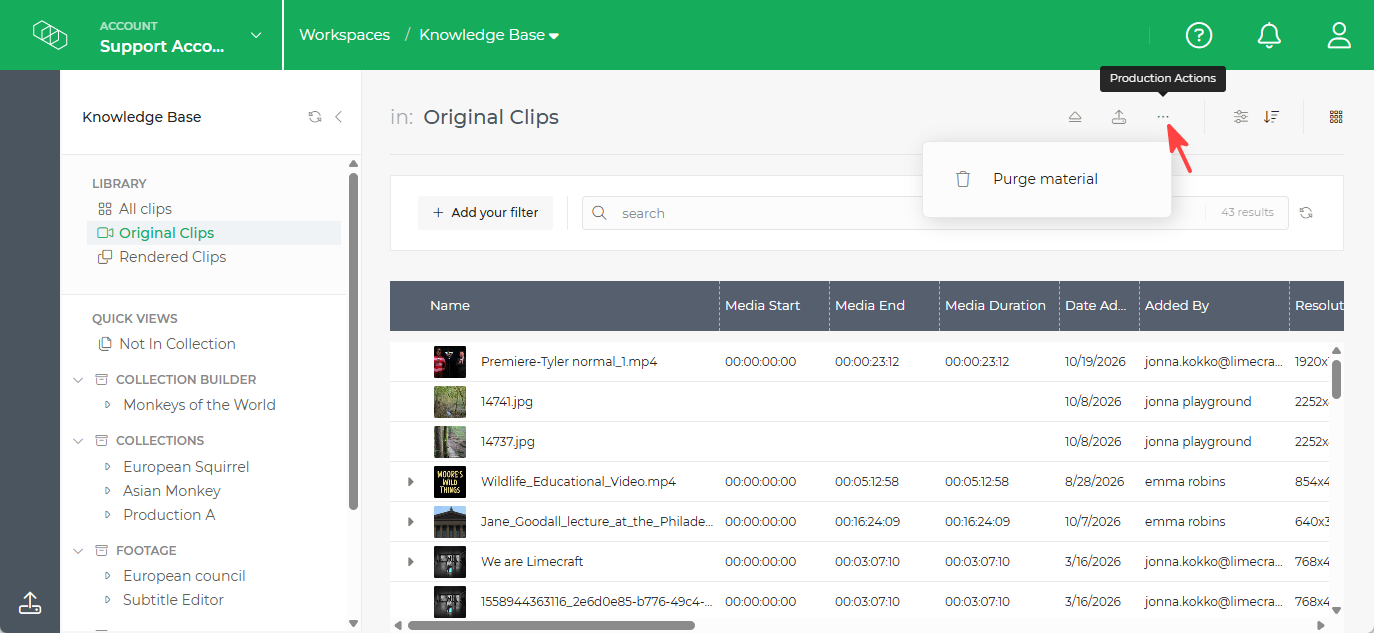This screenshot has height=633, width=1374.
Task: Sort by Media Duration column header
Action: click(995, 306)
